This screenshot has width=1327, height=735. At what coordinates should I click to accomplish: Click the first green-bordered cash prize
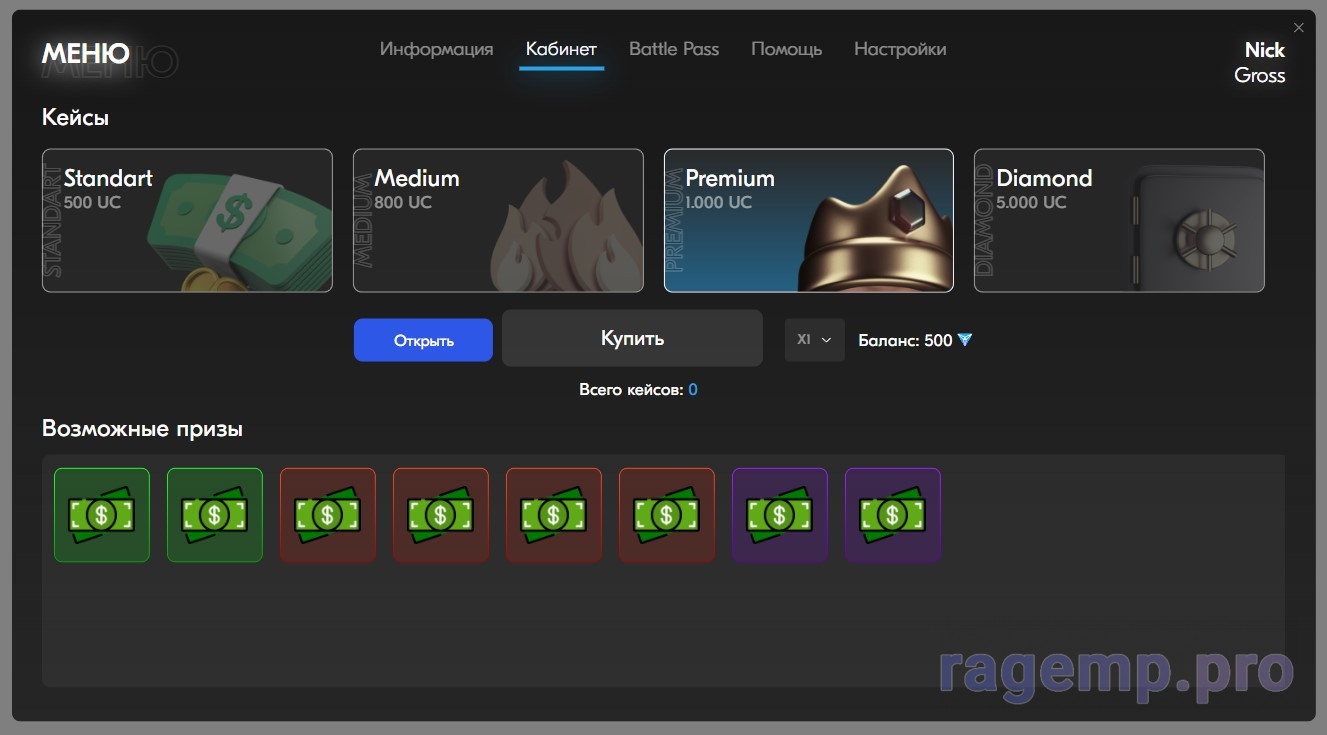coord(102,515)
